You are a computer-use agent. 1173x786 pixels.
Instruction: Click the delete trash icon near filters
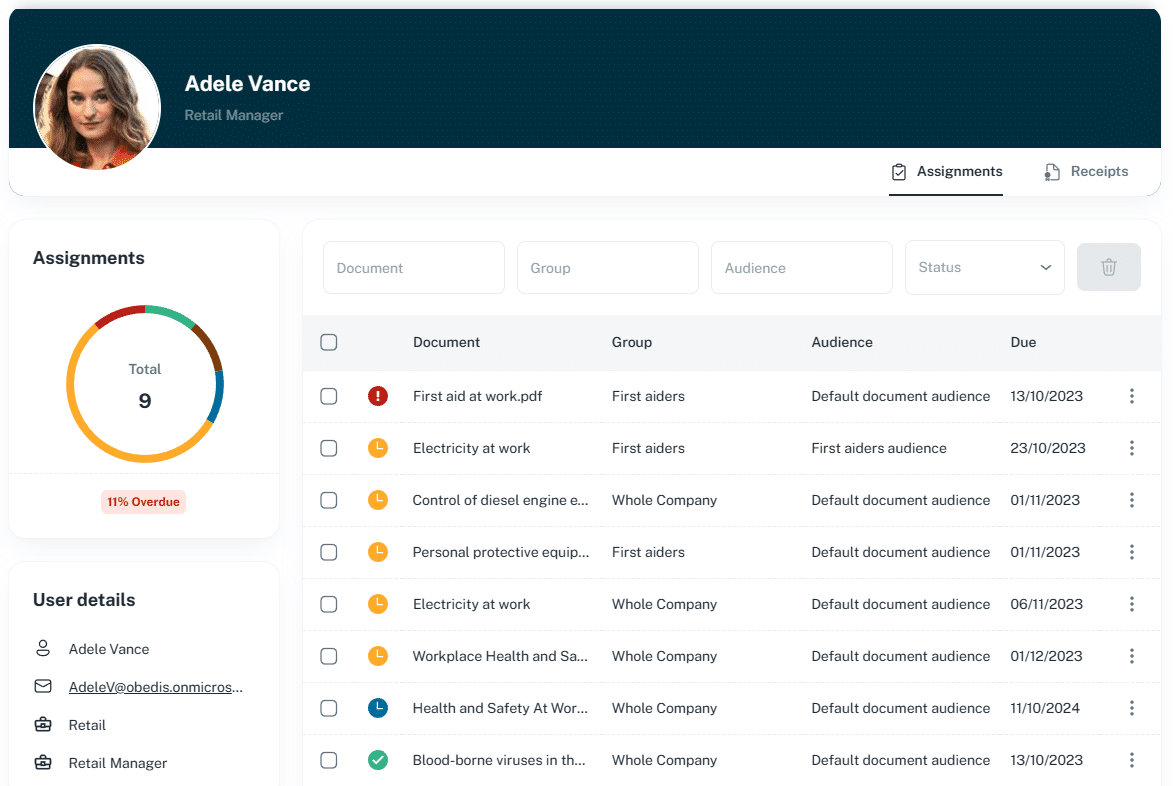point(1108,267)
